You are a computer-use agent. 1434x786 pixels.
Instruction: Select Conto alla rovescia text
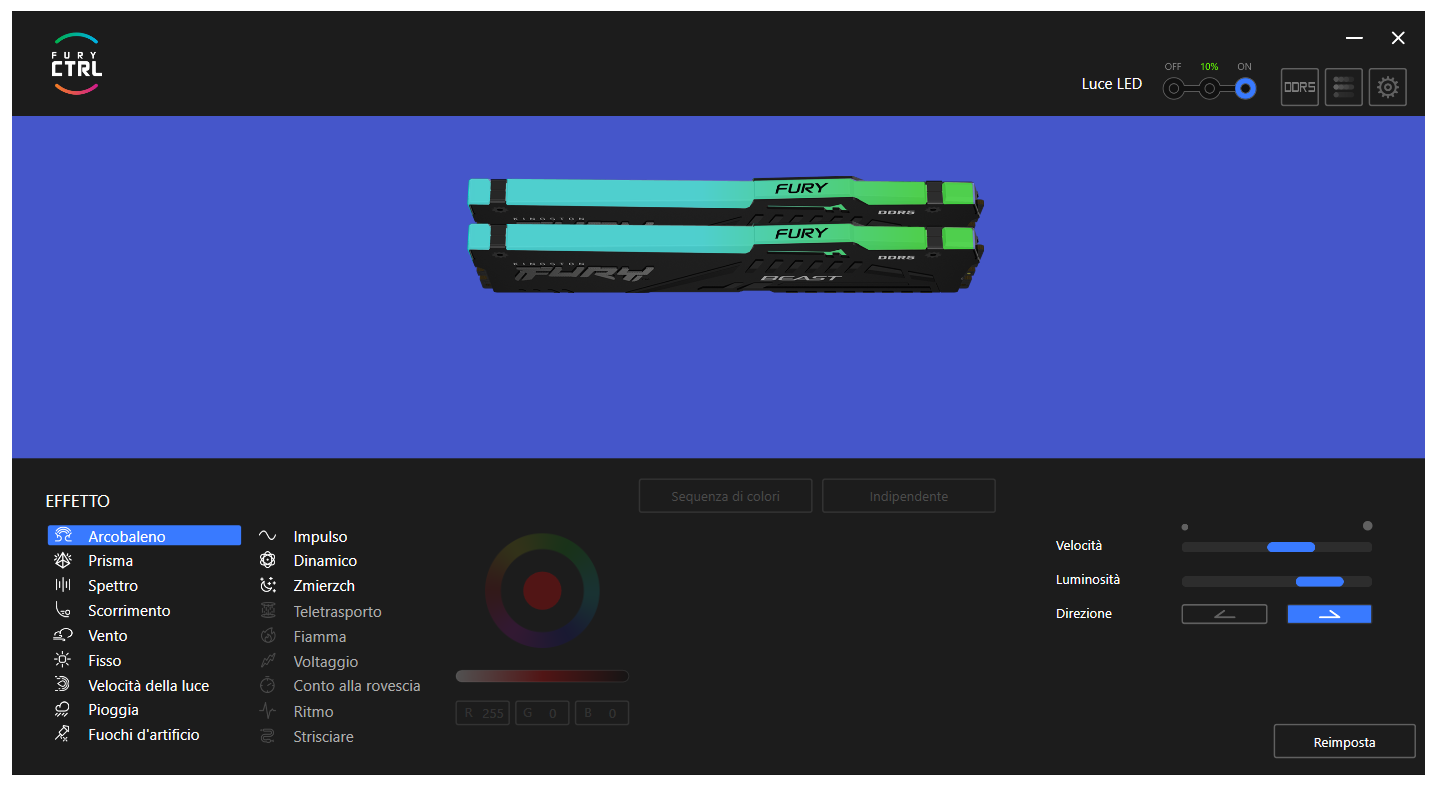pos(357,686)
